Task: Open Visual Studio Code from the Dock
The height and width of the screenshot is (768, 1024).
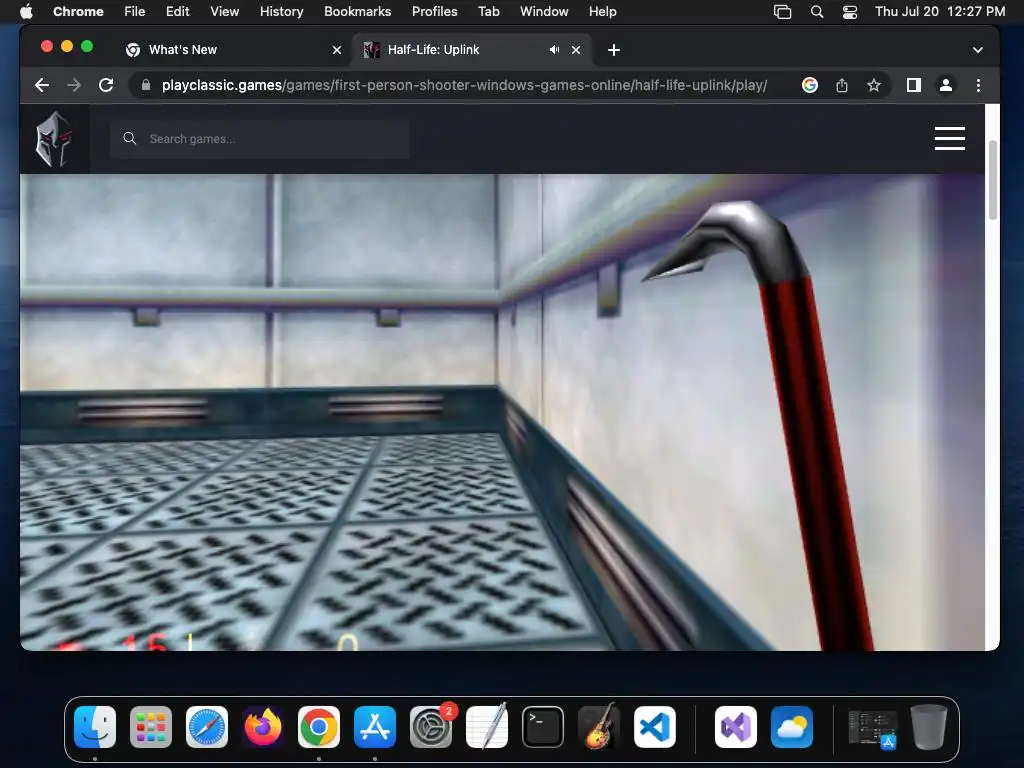Action: pos(654,727)
